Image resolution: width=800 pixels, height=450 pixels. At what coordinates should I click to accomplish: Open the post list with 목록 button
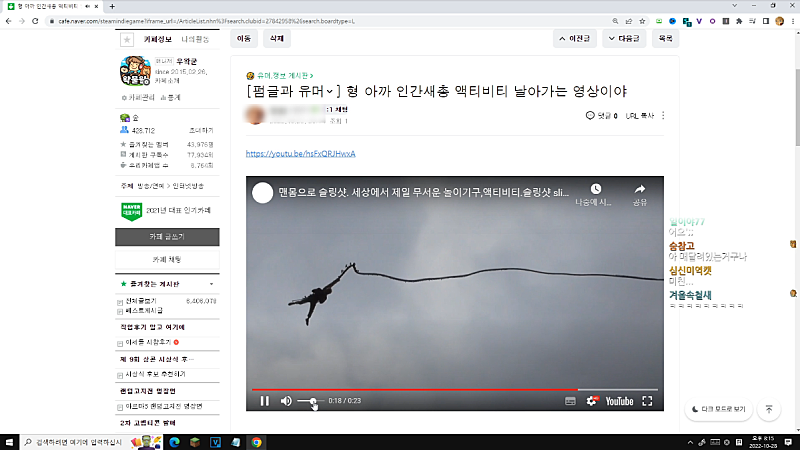[665, 38]
